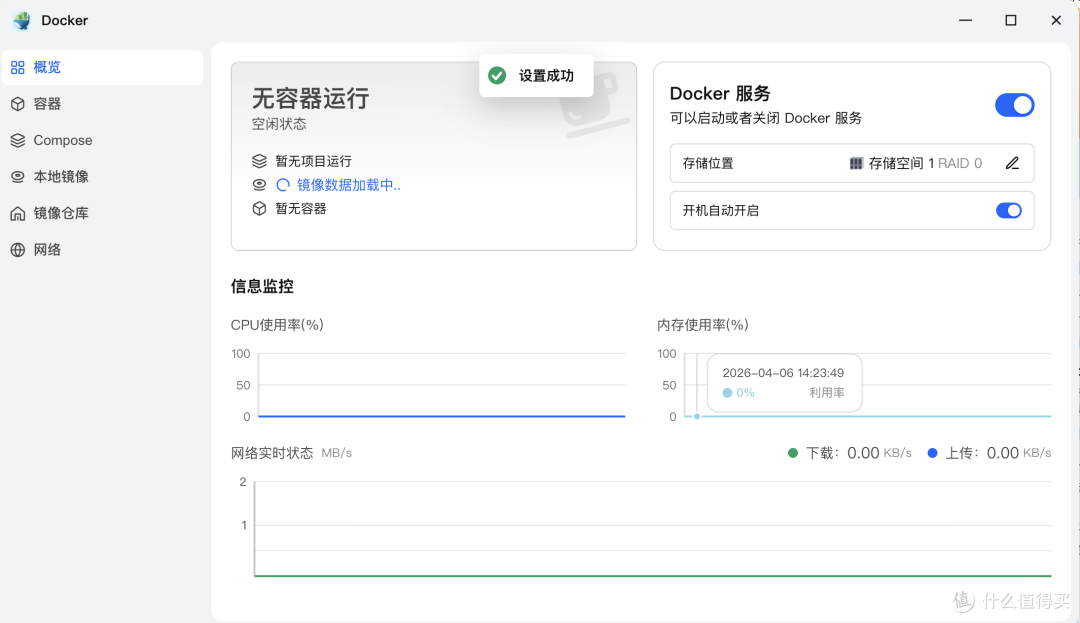Screen dimensions: 1080x623
Task: Click the CPU使用率(%) chart title
Action: pos(277,325)
